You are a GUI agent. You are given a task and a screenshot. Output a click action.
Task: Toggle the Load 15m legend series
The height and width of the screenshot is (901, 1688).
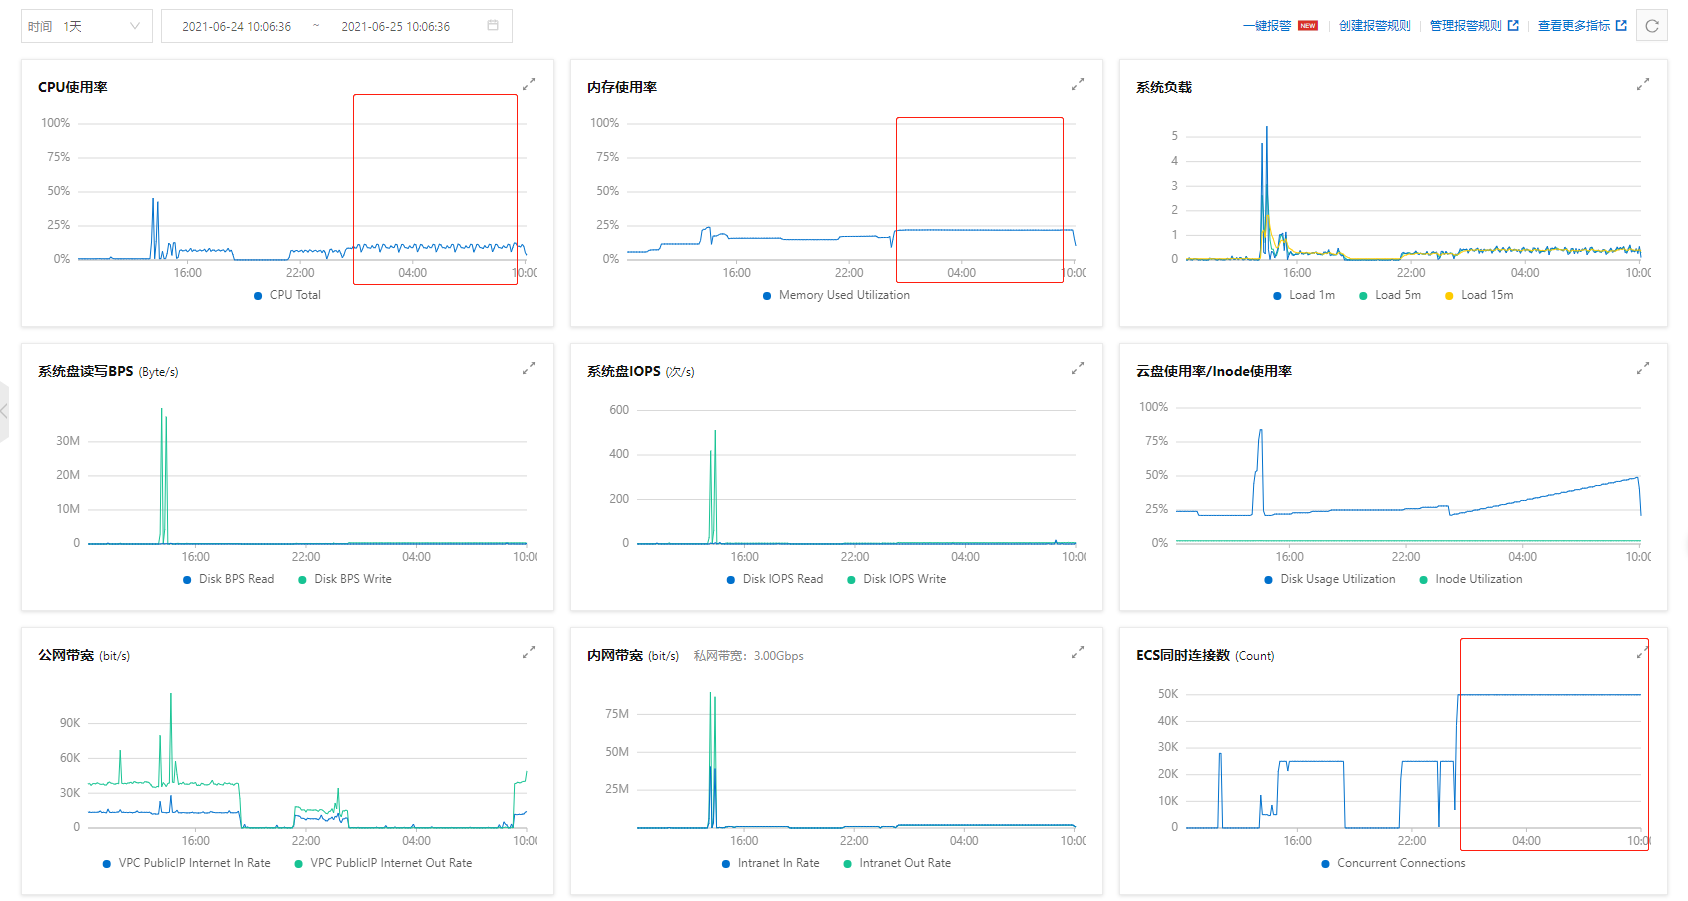pos(1479,295)
